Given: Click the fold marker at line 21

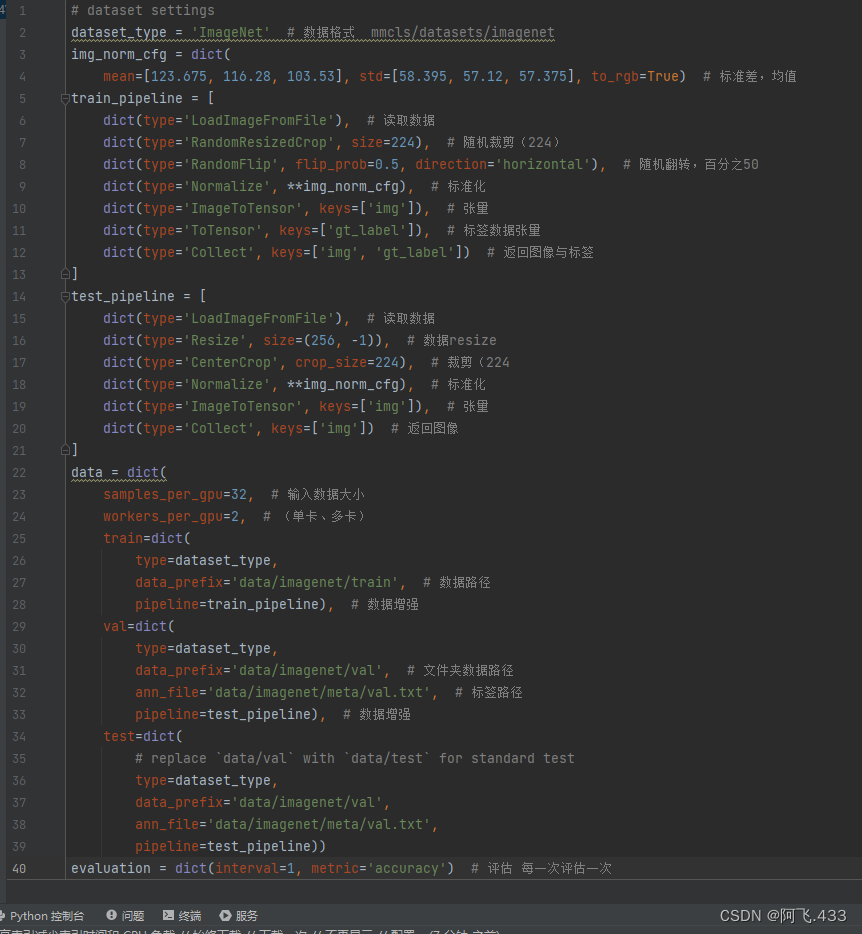Looking at the screenshot, I should coord(63,450).
